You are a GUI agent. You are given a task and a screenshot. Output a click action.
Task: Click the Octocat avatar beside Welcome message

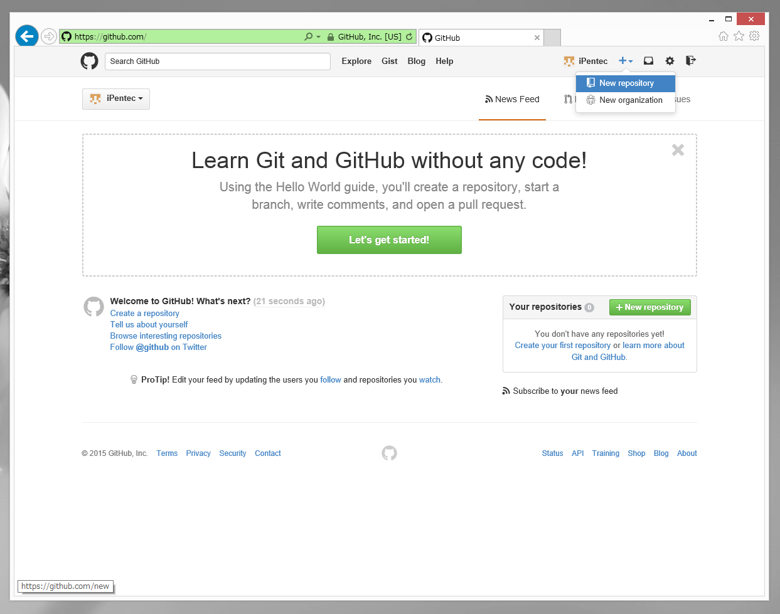point(94,307)
